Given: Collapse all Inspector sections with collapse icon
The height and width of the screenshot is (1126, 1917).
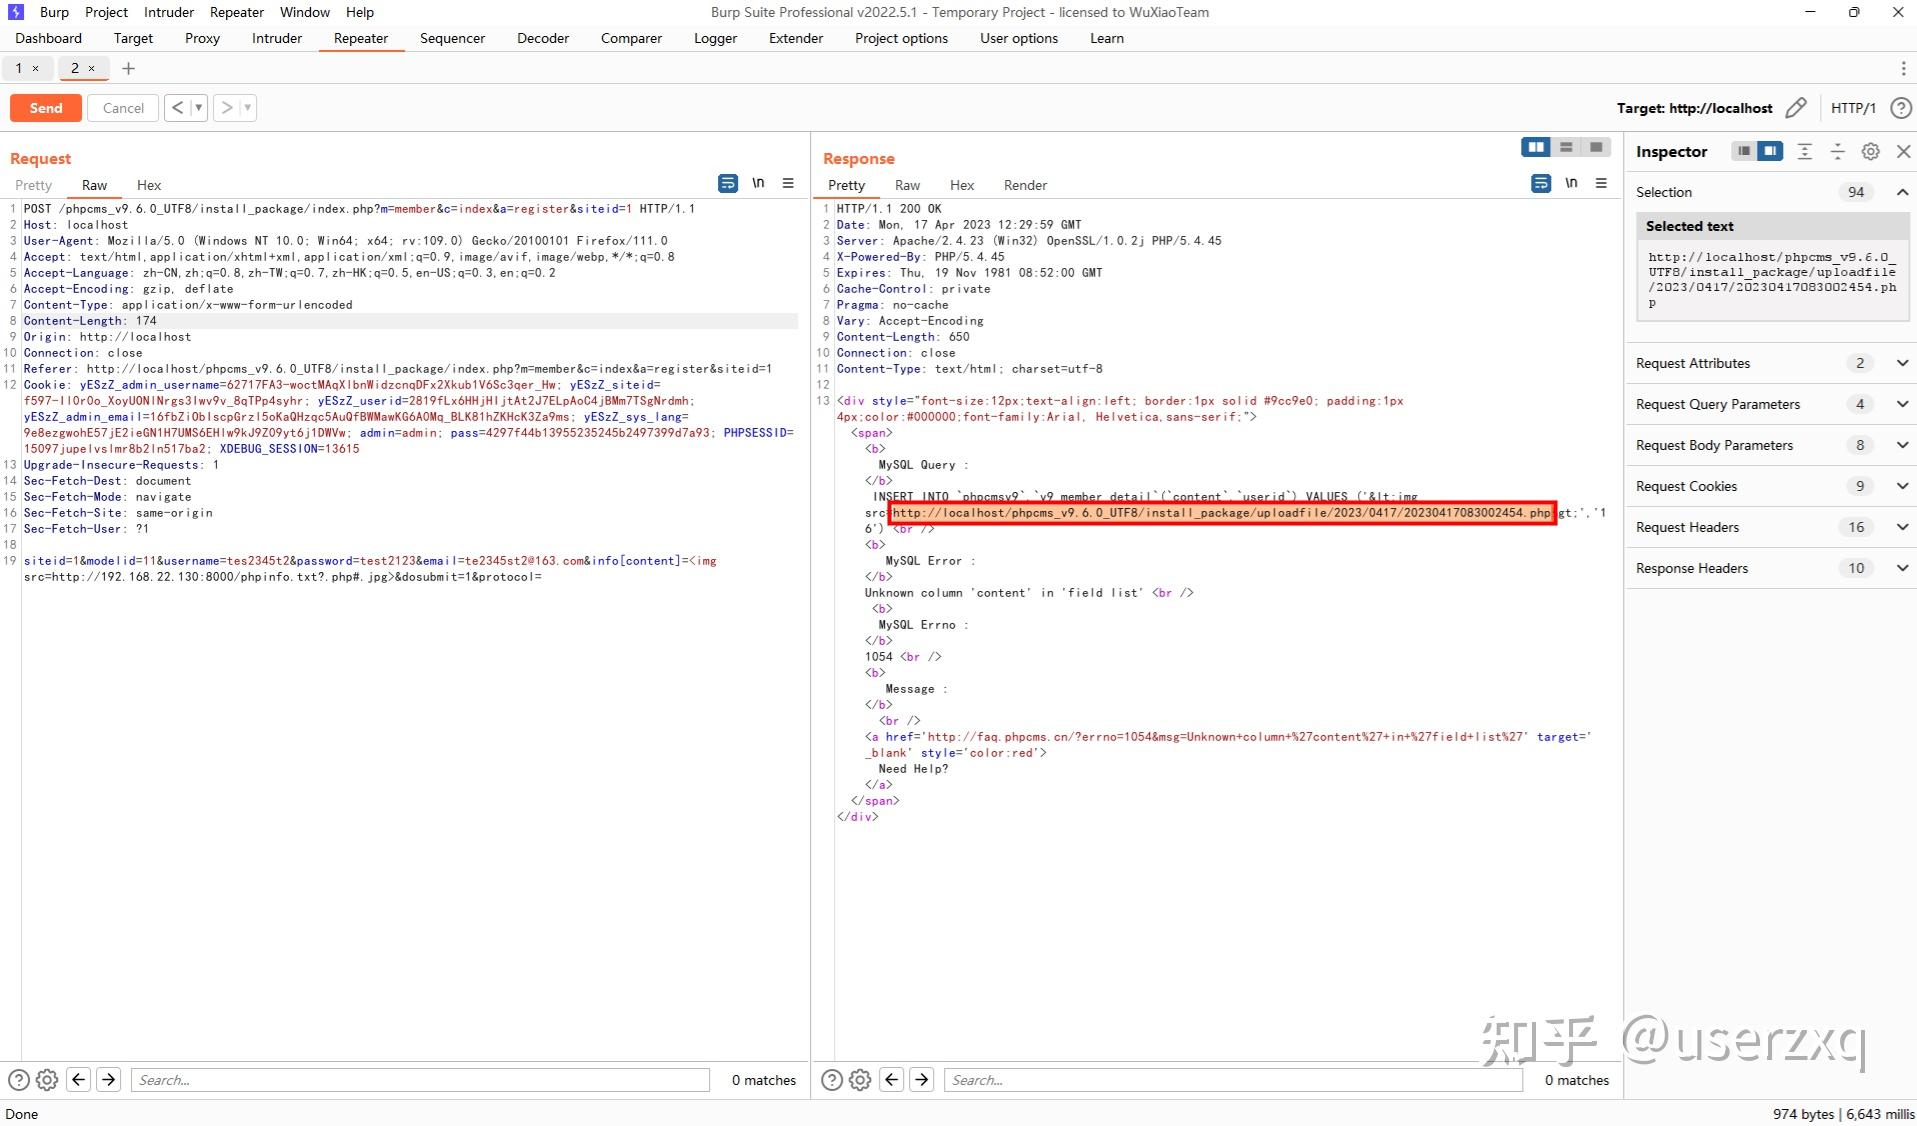Looking at the screenshot, I should [1837, 151].
